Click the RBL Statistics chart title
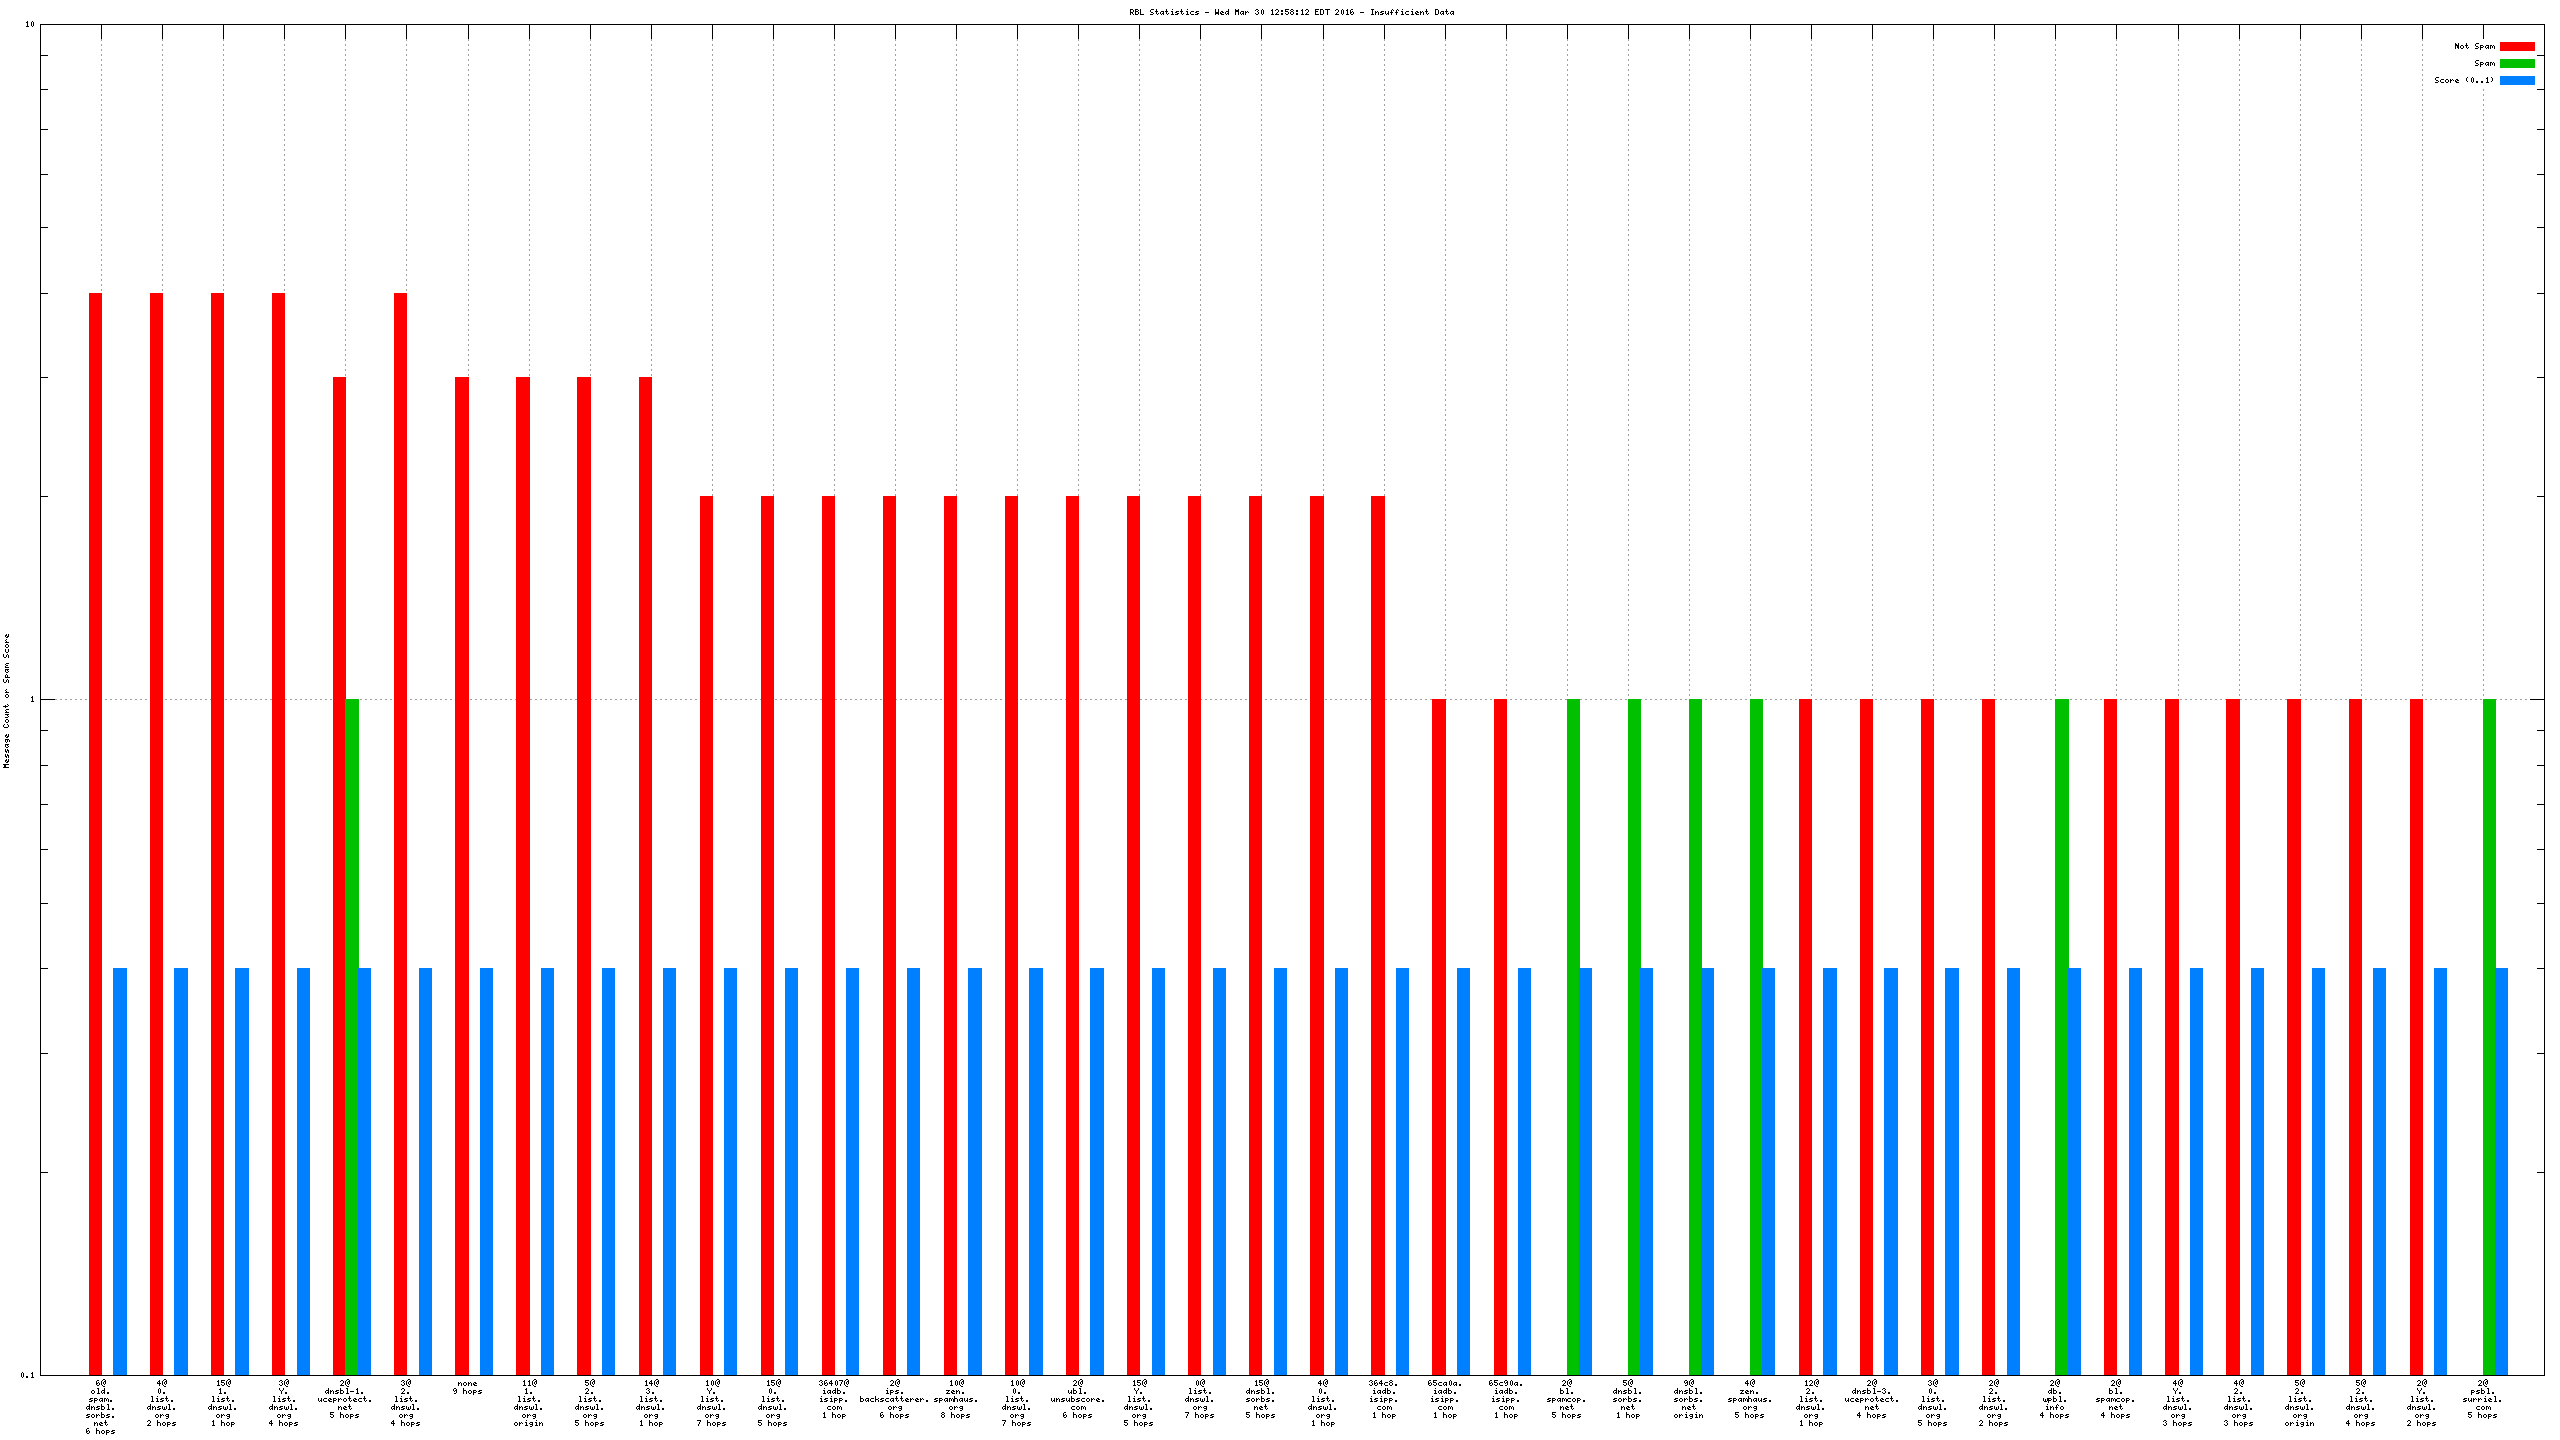Screen dimensions: 2560x1440 [x=1291, y=12]
